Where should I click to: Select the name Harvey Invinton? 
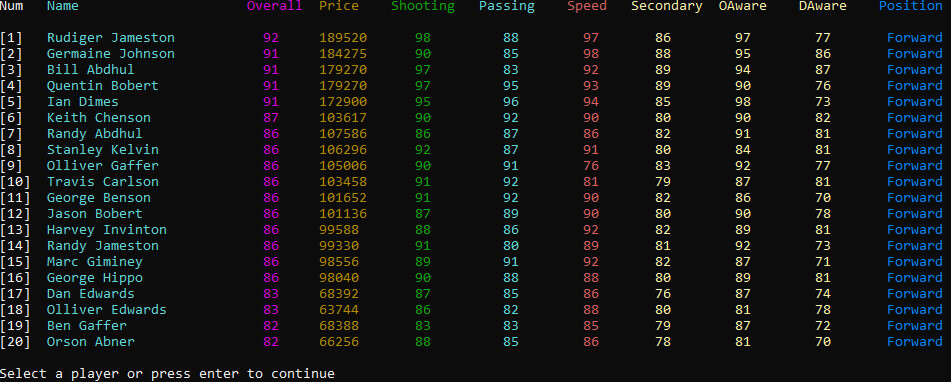107,230
